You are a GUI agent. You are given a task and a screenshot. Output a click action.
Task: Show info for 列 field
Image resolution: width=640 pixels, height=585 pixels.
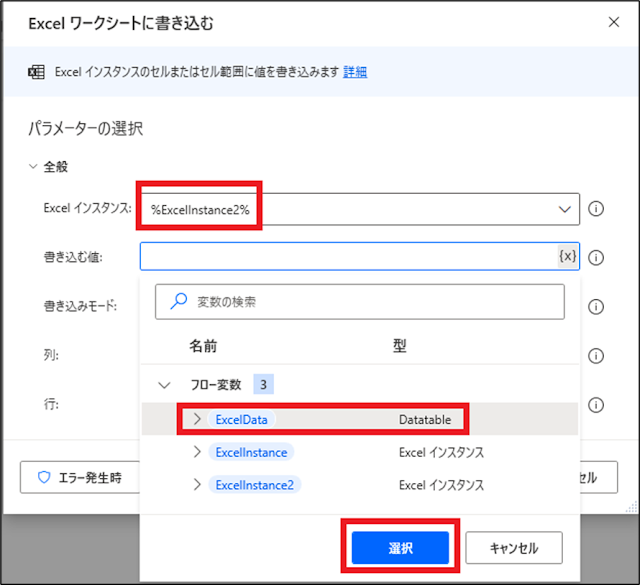pyautogui.click(x=596, y=356)
